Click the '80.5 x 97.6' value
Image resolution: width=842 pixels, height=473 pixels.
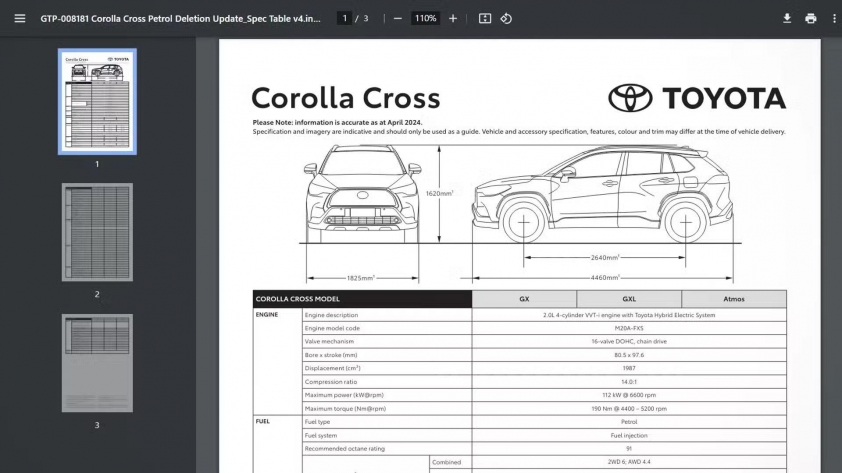point(629,355)
